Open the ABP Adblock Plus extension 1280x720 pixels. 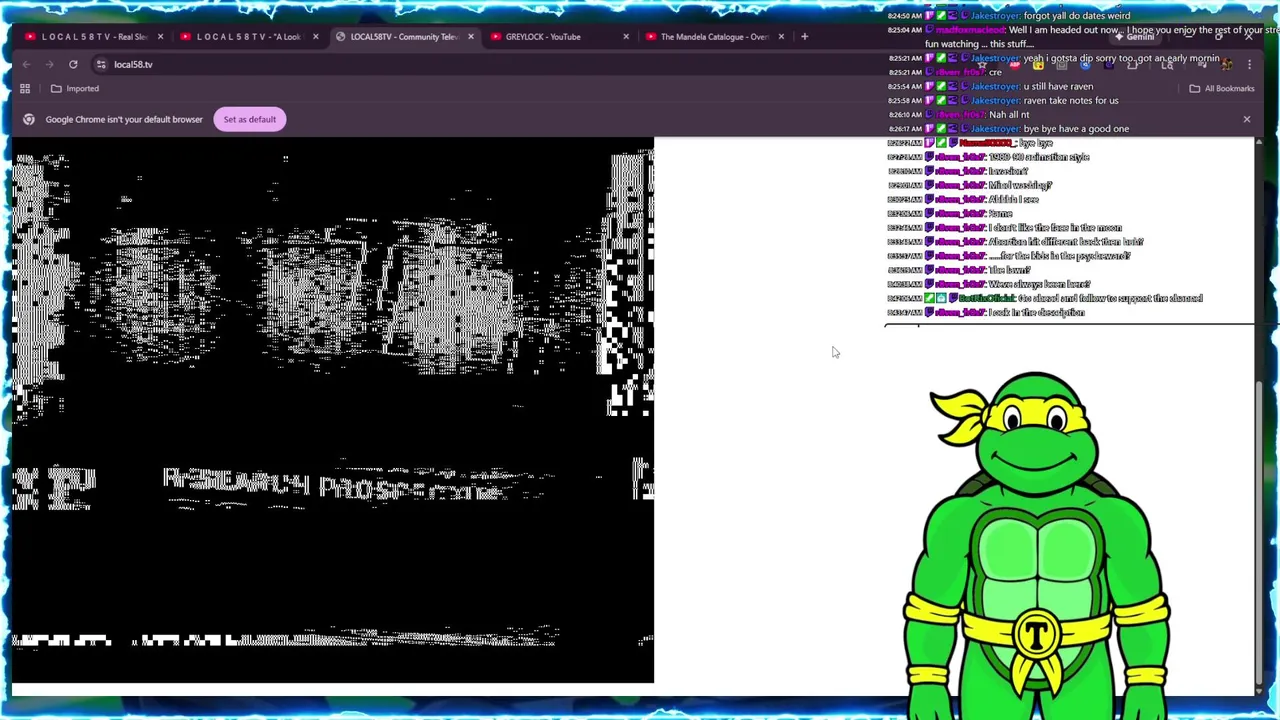click(x=1015, y=65)
